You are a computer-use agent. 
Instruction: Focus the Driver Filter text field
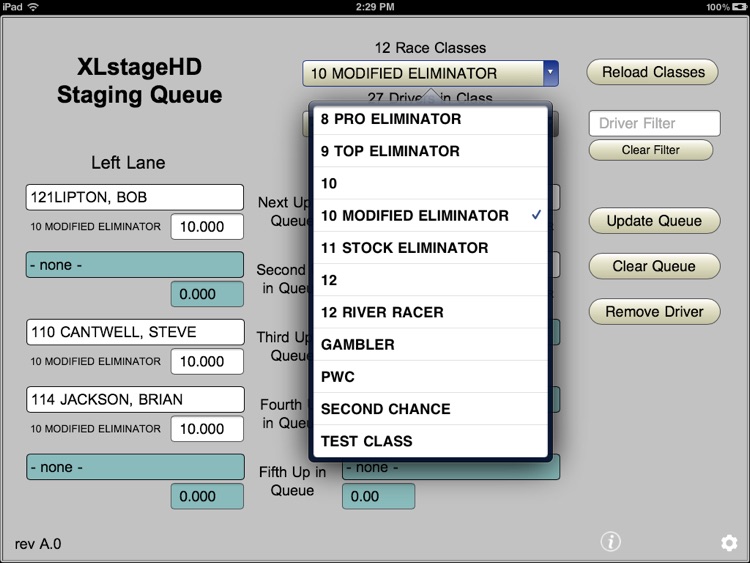coord(654,123)
